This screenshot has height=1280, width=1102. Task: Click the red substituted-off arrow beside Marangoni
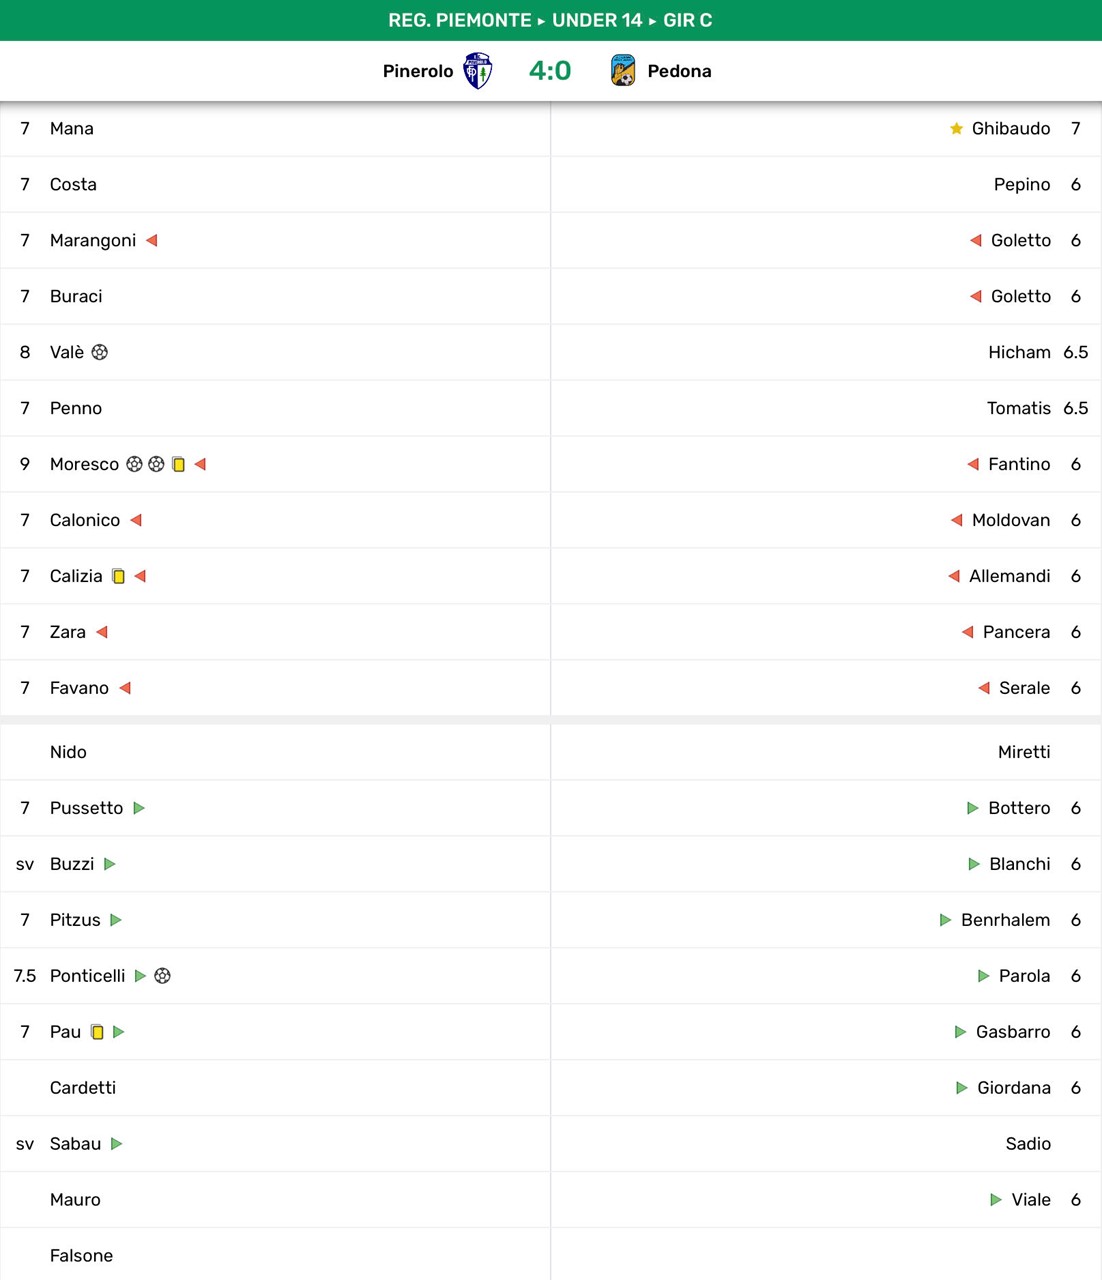[152, 240]
